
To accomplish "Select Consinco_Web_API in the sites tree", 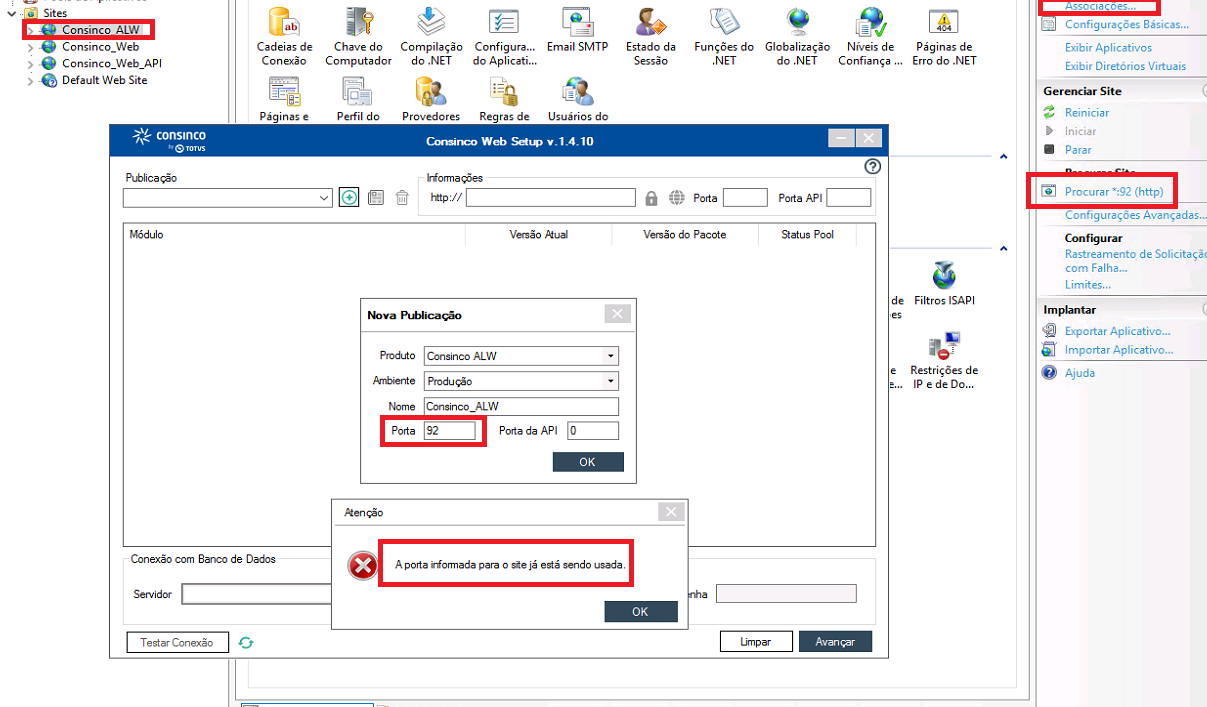I will pos(111,63).
